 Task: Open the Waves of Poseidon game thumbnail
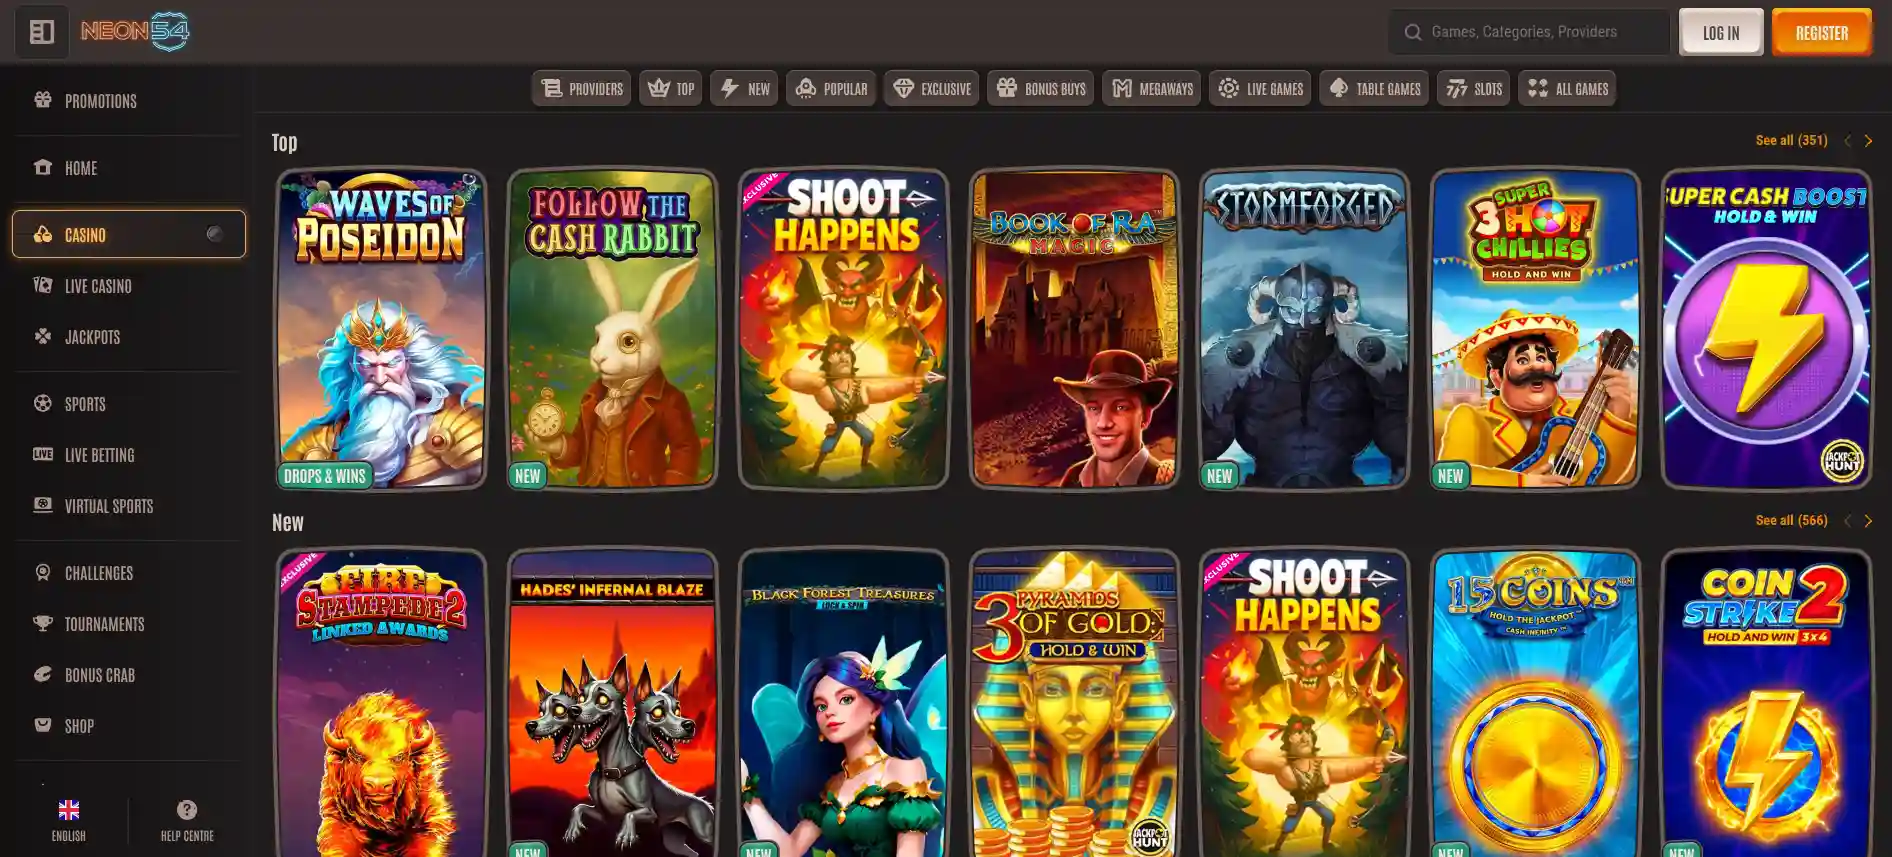[x=381, y=328]
